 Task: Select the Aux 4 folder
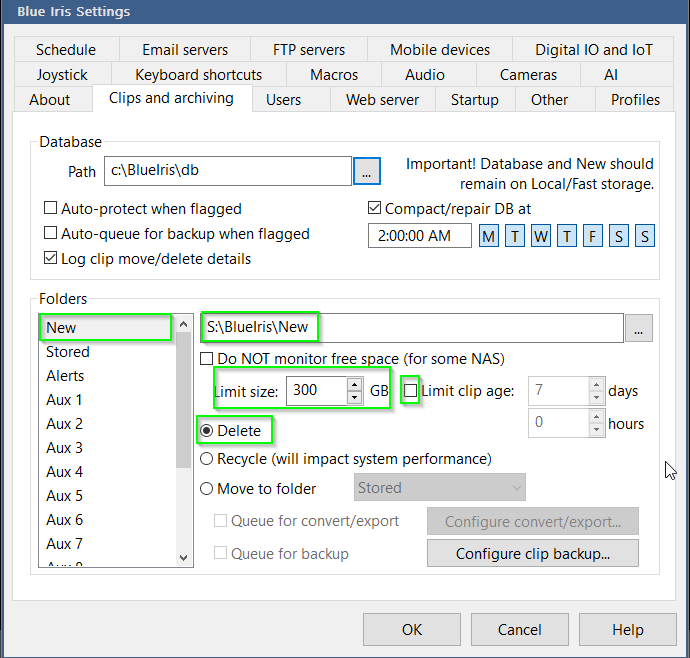[106, 472]
